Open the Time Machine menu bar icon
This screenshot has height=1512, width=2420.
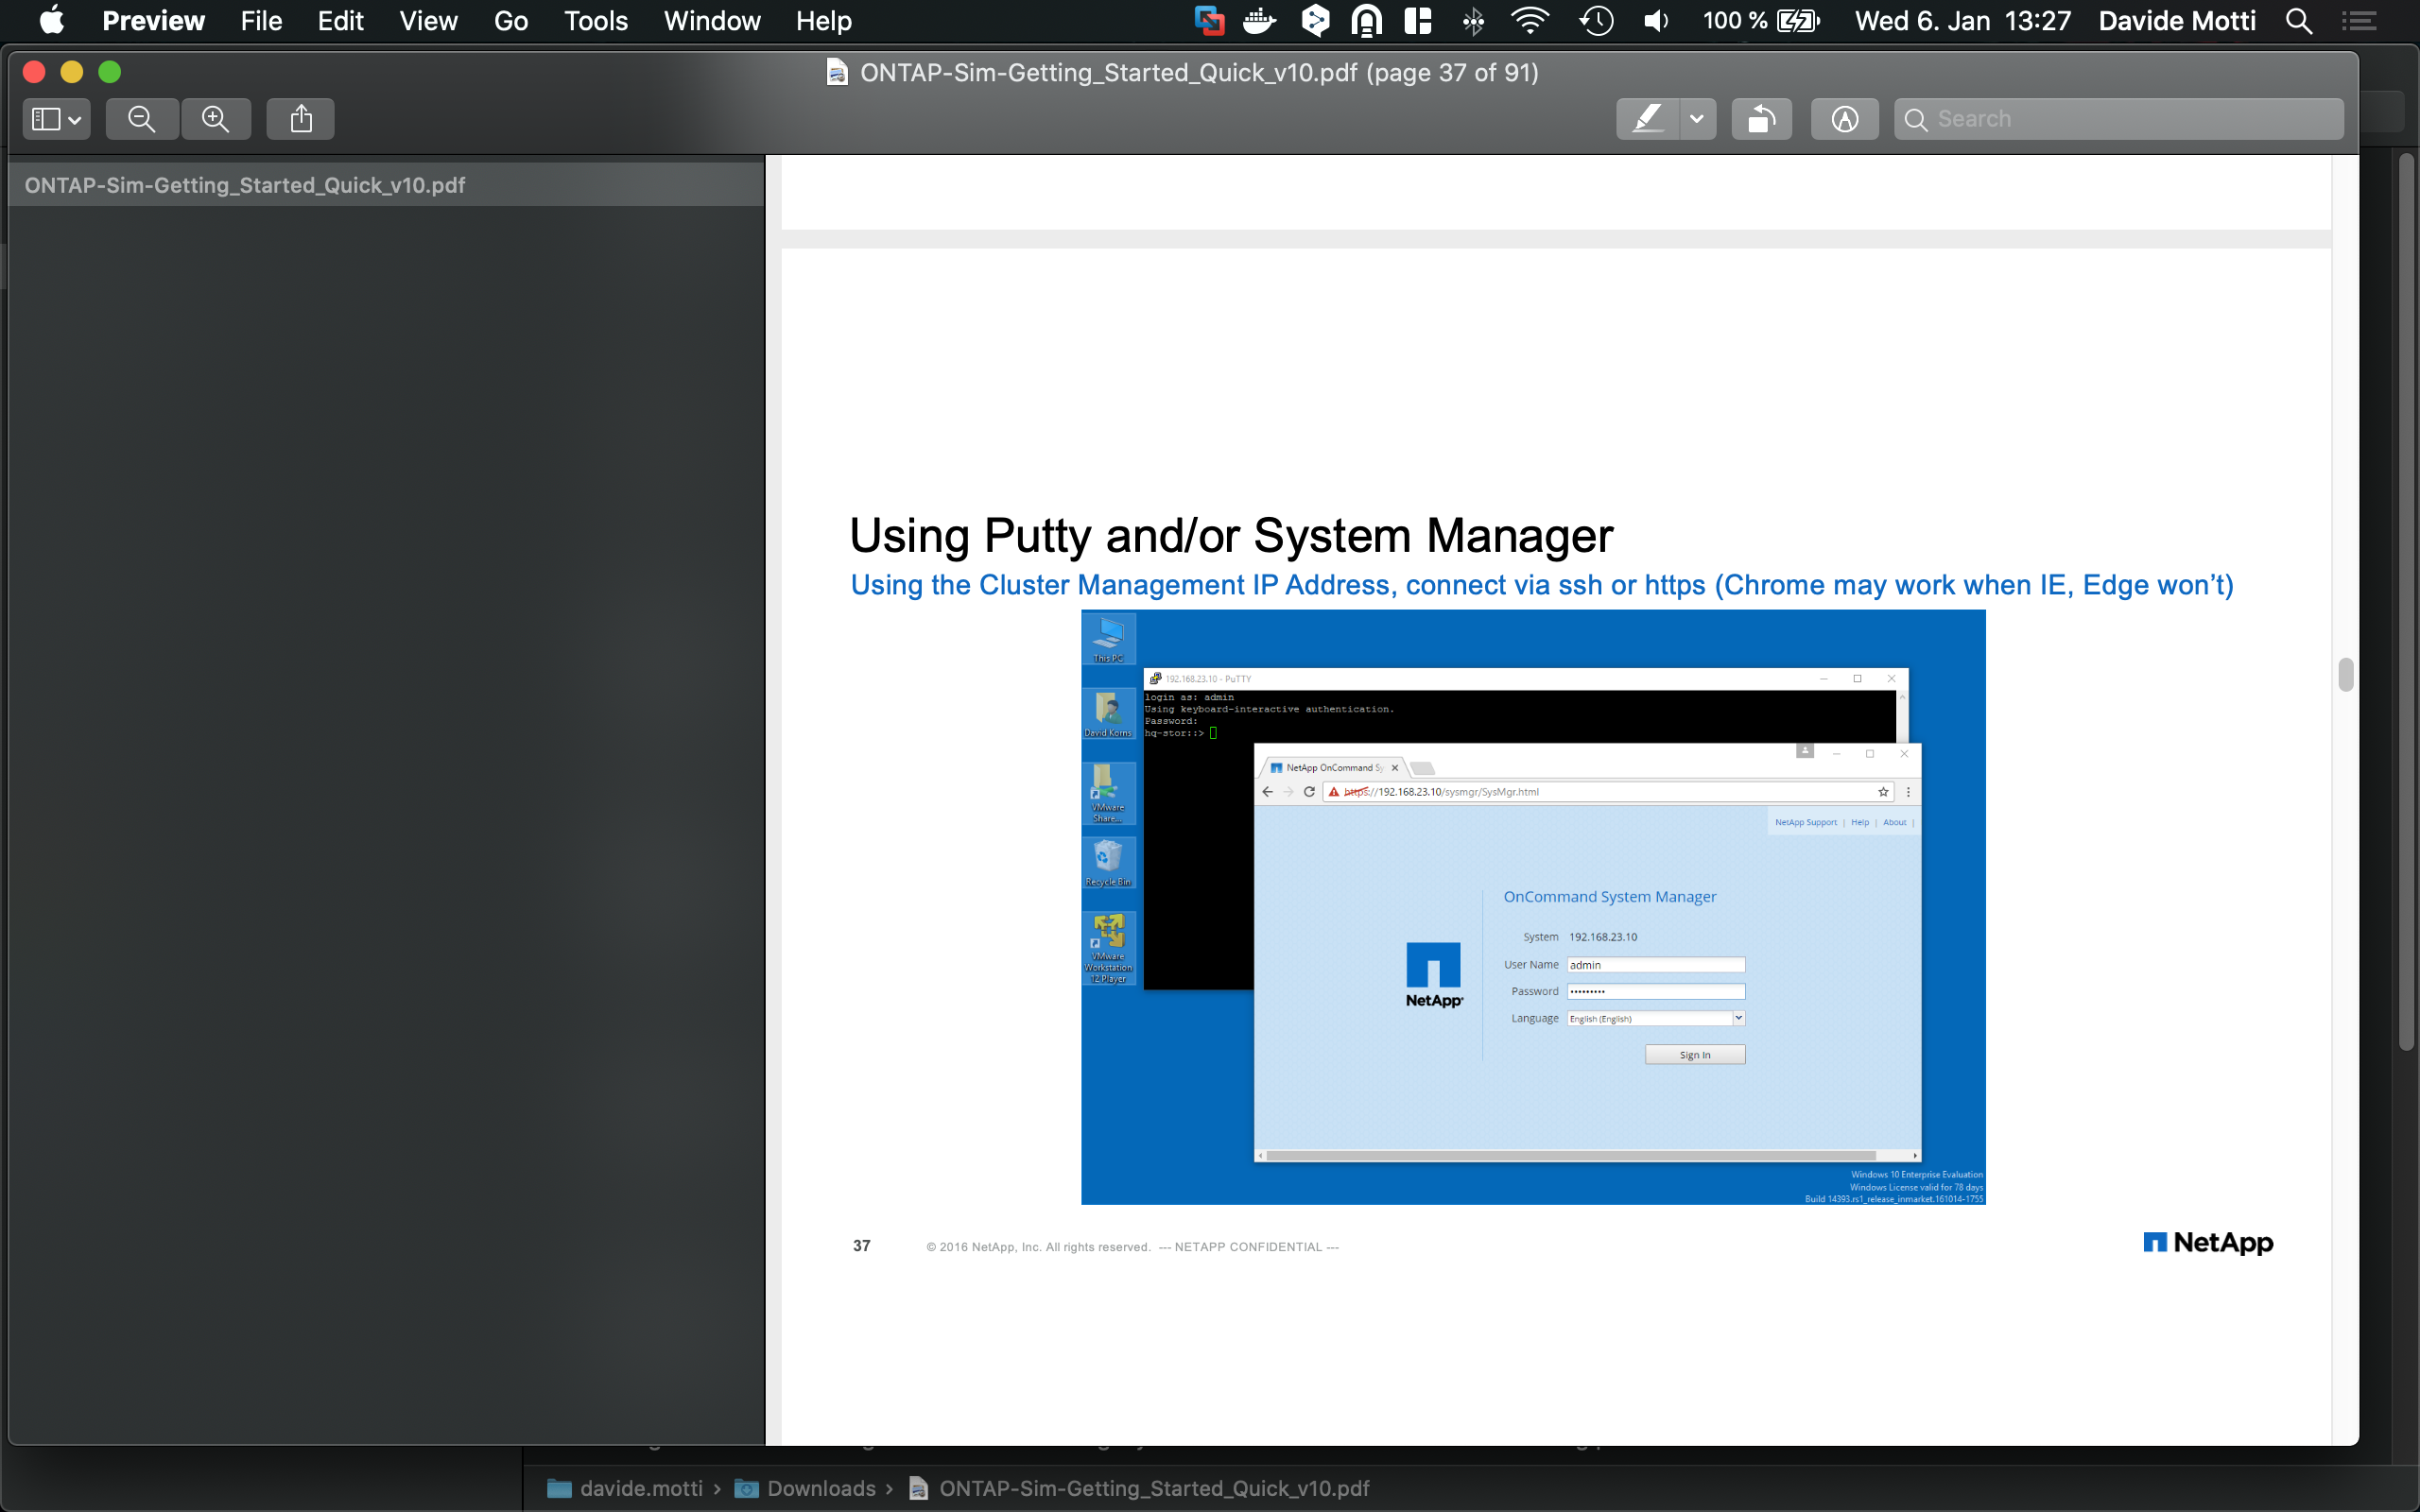(x=1596, y=21)
